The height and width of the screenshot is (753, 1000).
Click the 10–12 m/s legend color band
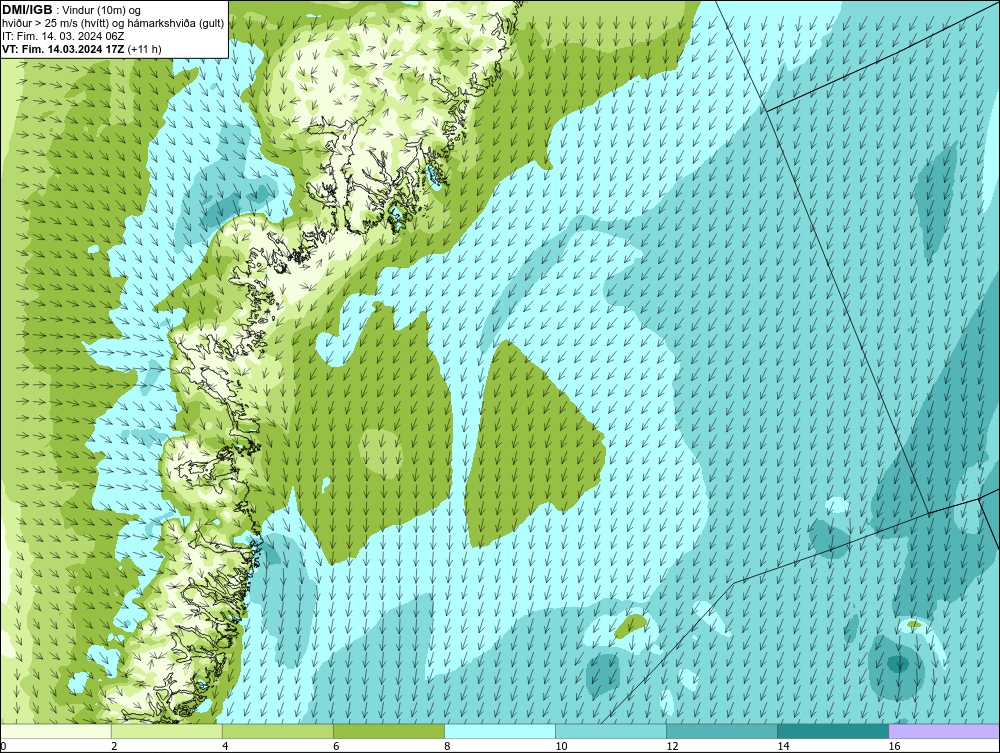tap(611, 731)
